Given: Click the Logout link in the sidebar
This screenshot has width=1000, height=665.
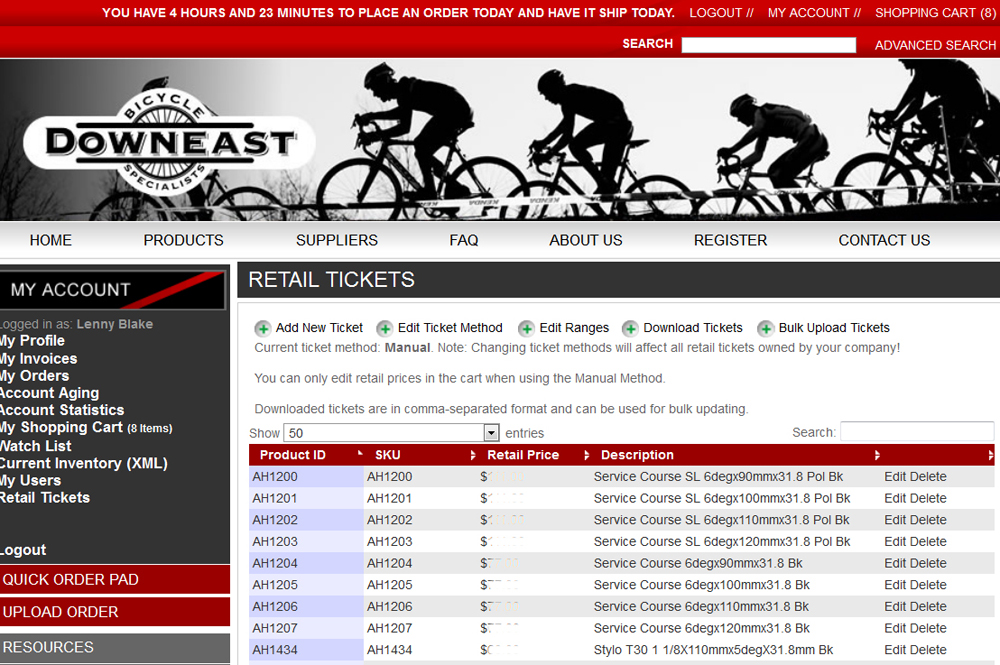Looking at the screenshot, I should pos(22,549).
